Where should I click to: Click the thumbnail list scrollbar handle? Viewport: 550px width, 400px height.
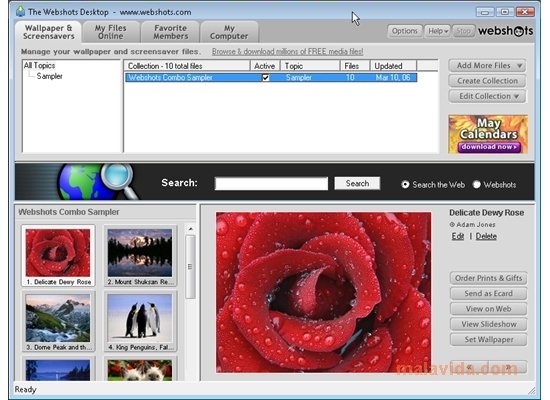pyautogui.click(x=190, y=267)
